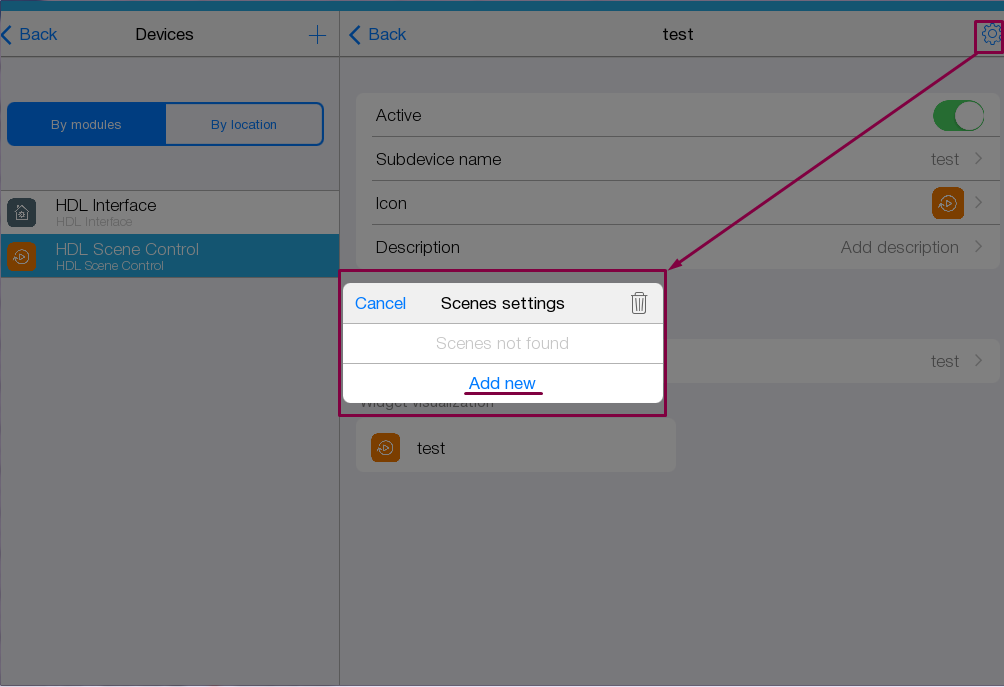The height and width of the screenshot is (687, 1004).
Task: Open Description row chevron
Action: tap(978, 247)
